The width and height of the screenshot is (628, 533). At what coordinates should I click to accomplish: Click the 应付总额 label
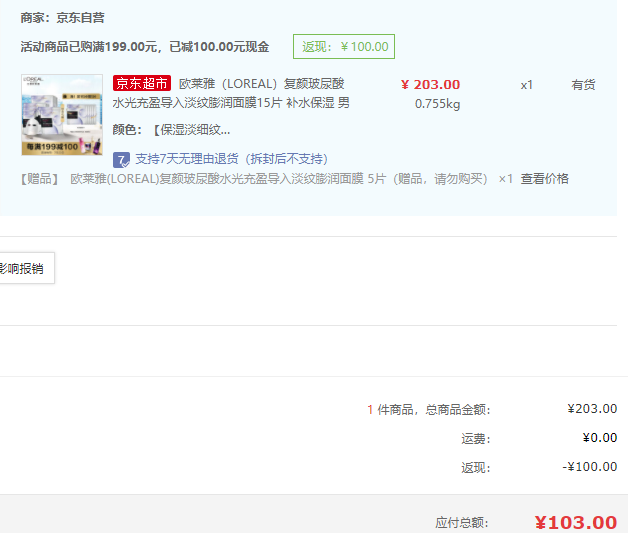coord(462,523)
